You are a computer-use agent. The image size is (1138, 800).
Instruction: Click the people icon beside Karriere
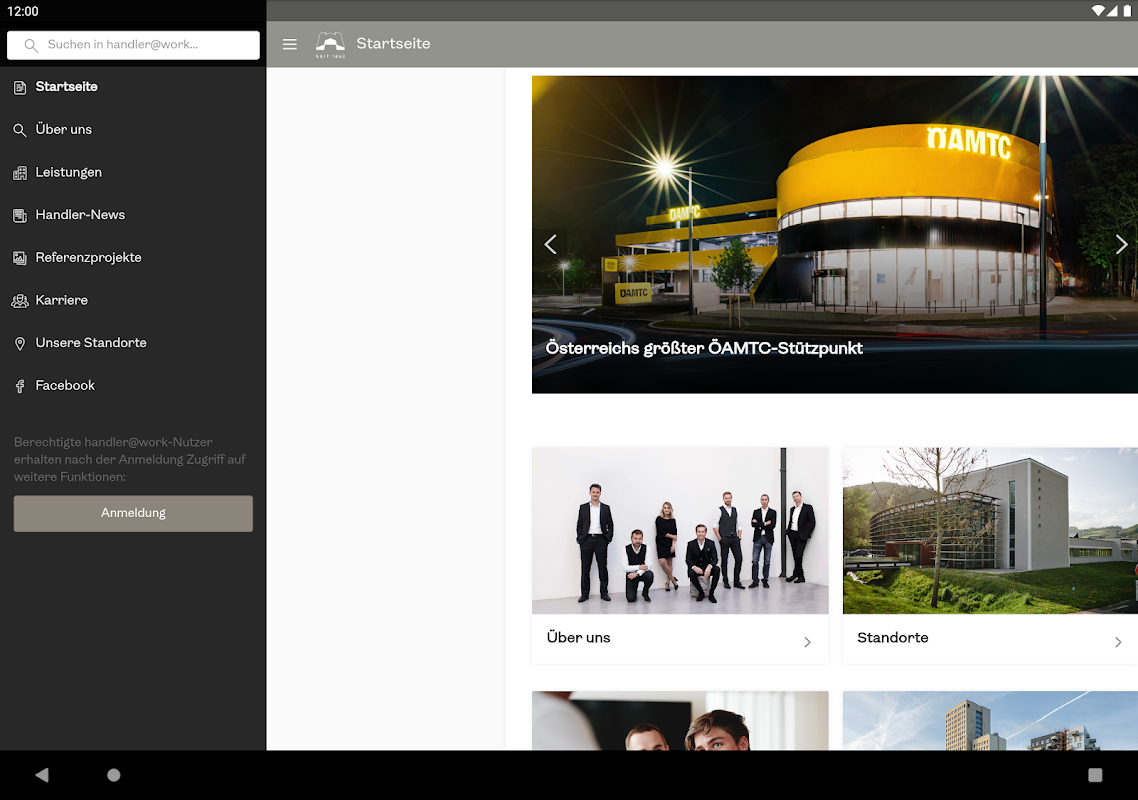tap(20, 301)
